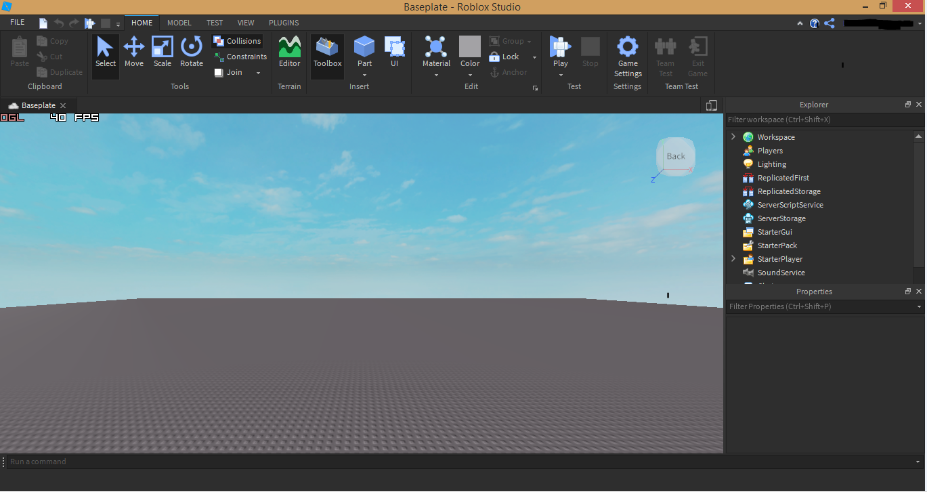The width and height of the screenshot is (927, 492).
Task: Switch to the PLUGINS tab
Action: tap(284, 22)
